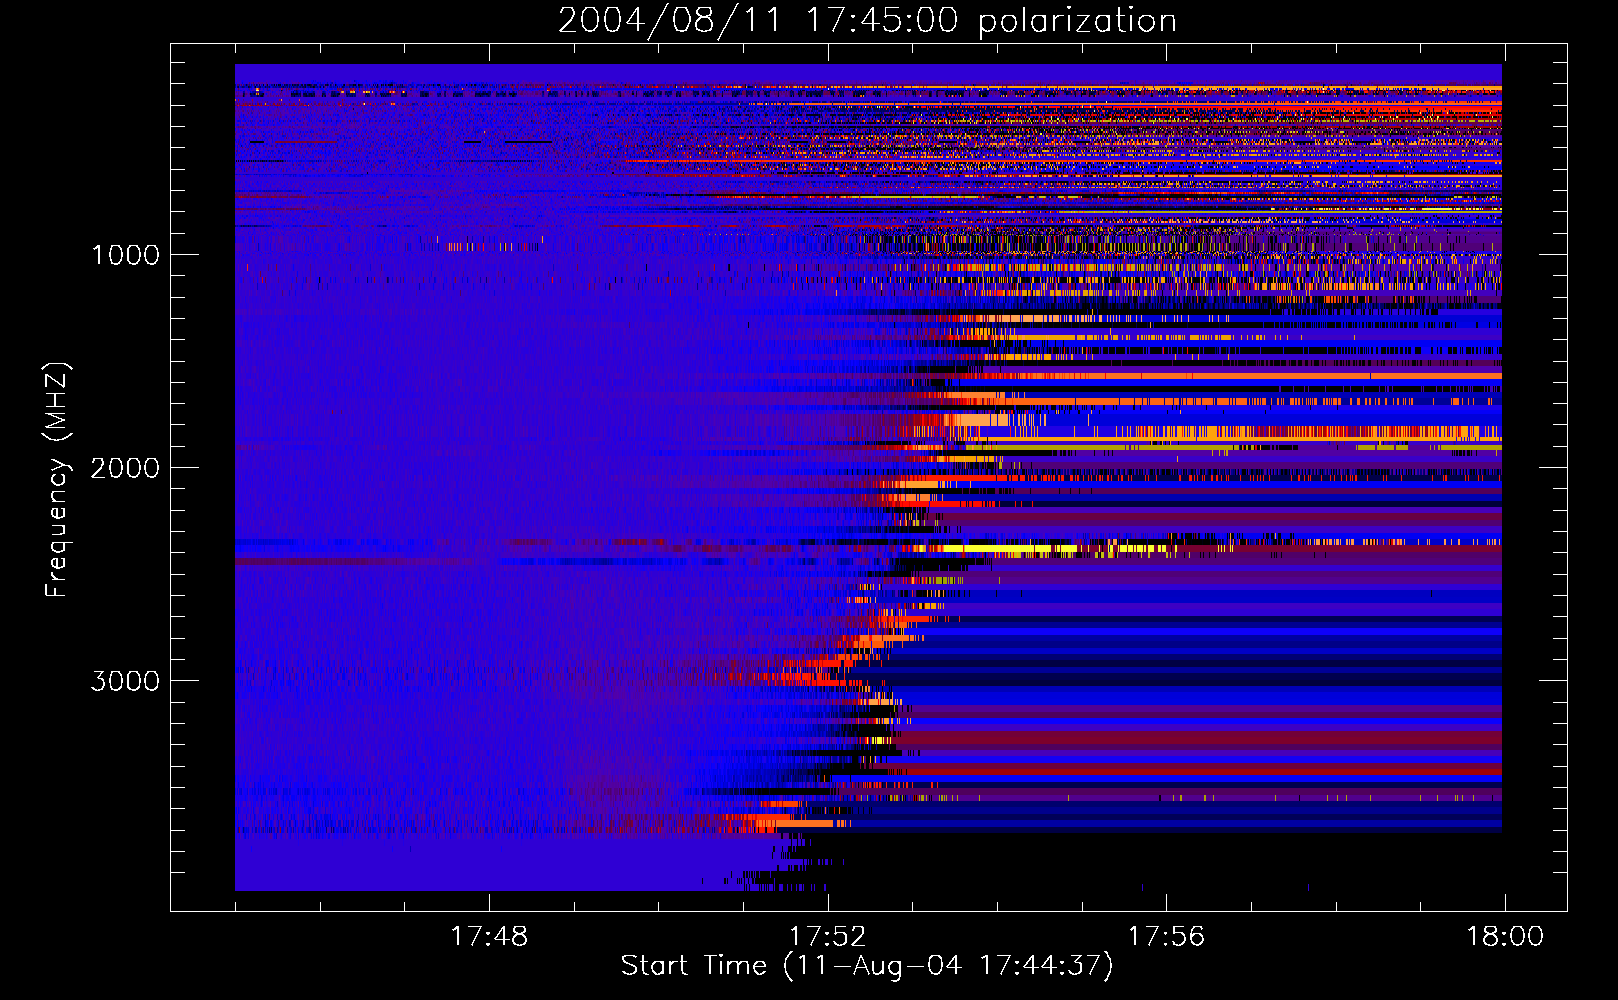Click the "17:48" time tick label
Viewport: 1618px width, 1000px height.
coord(489,937)
